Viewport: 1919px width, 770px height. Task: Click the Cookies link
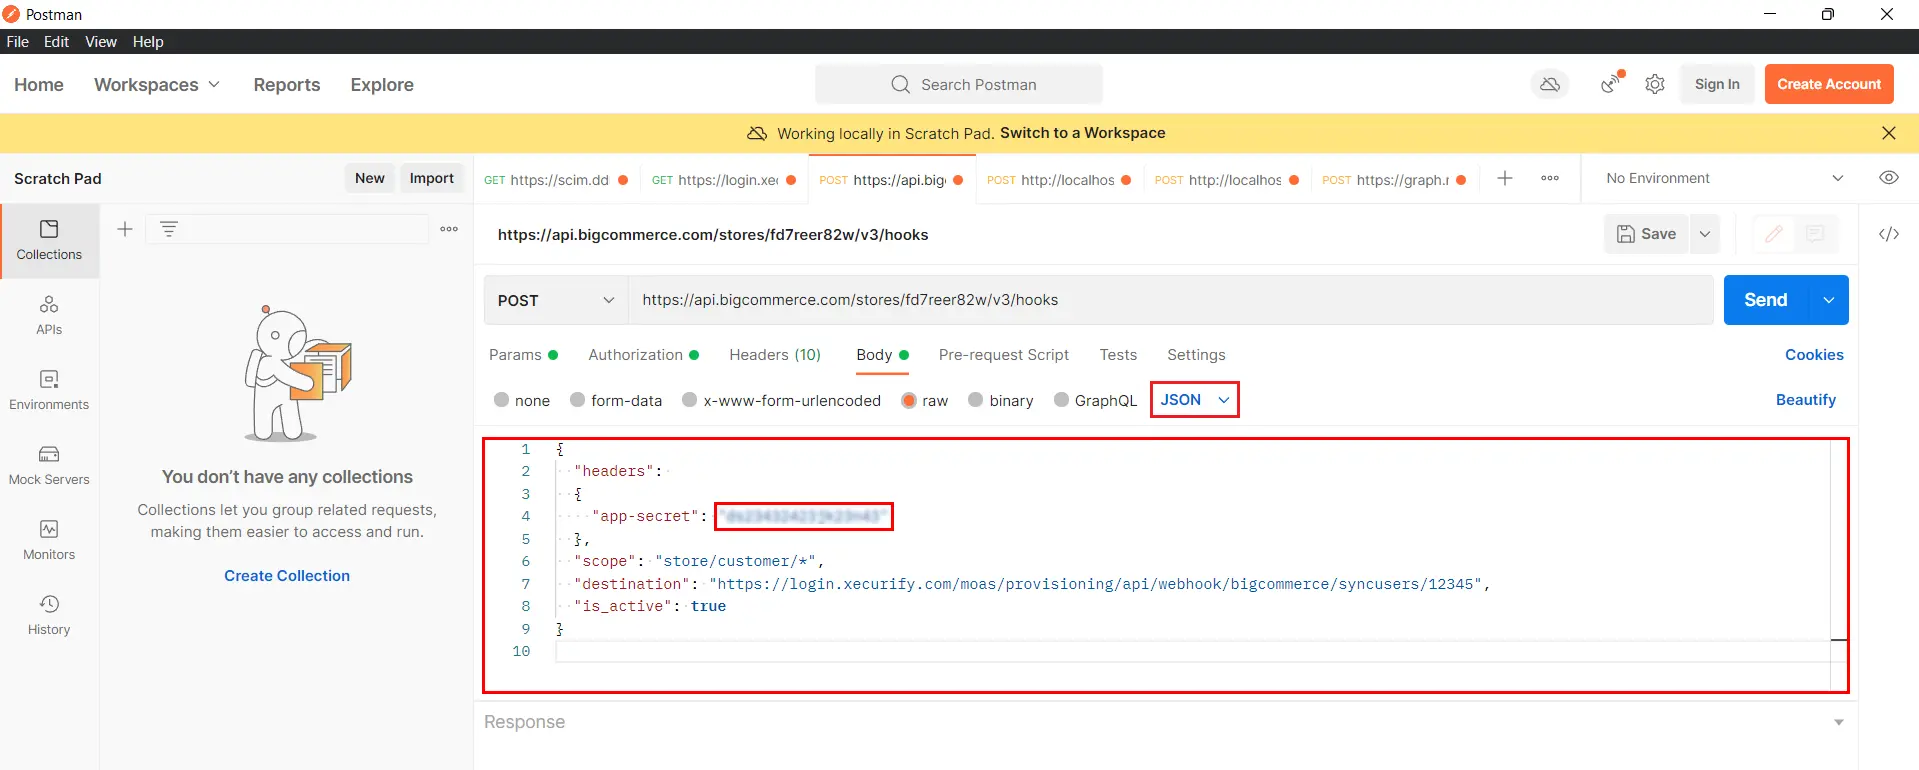[x=1814, y=354]
